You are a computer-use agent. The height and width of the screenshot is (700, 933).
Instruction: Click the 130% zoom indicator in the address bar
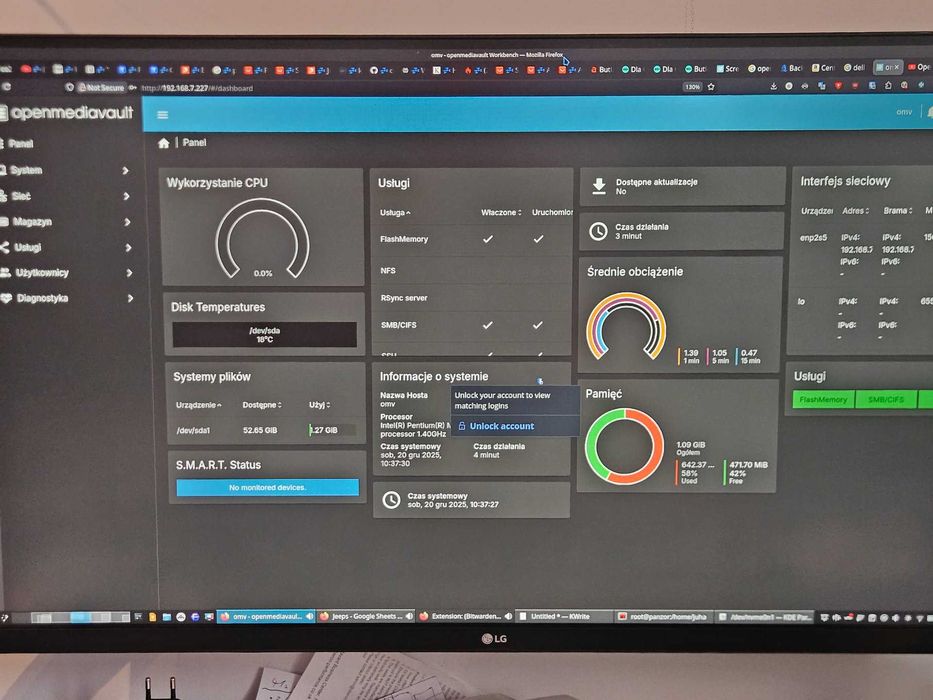692,87
